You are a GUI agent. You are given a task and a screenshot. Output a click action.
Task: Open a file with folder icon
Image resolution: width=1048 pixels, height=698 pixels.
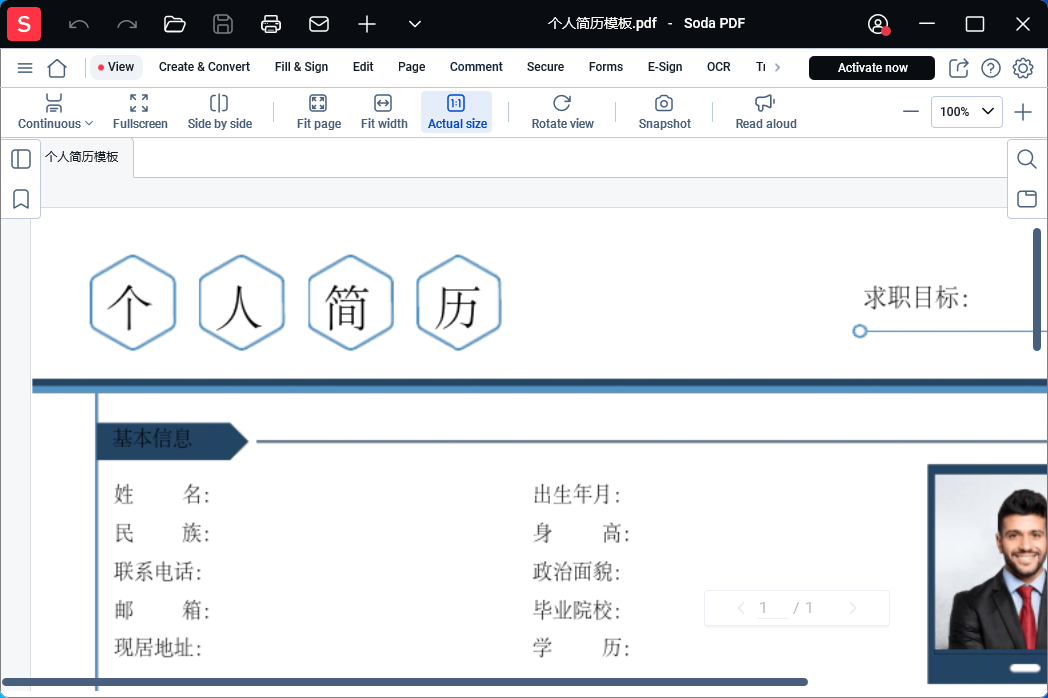pos(174,25)
